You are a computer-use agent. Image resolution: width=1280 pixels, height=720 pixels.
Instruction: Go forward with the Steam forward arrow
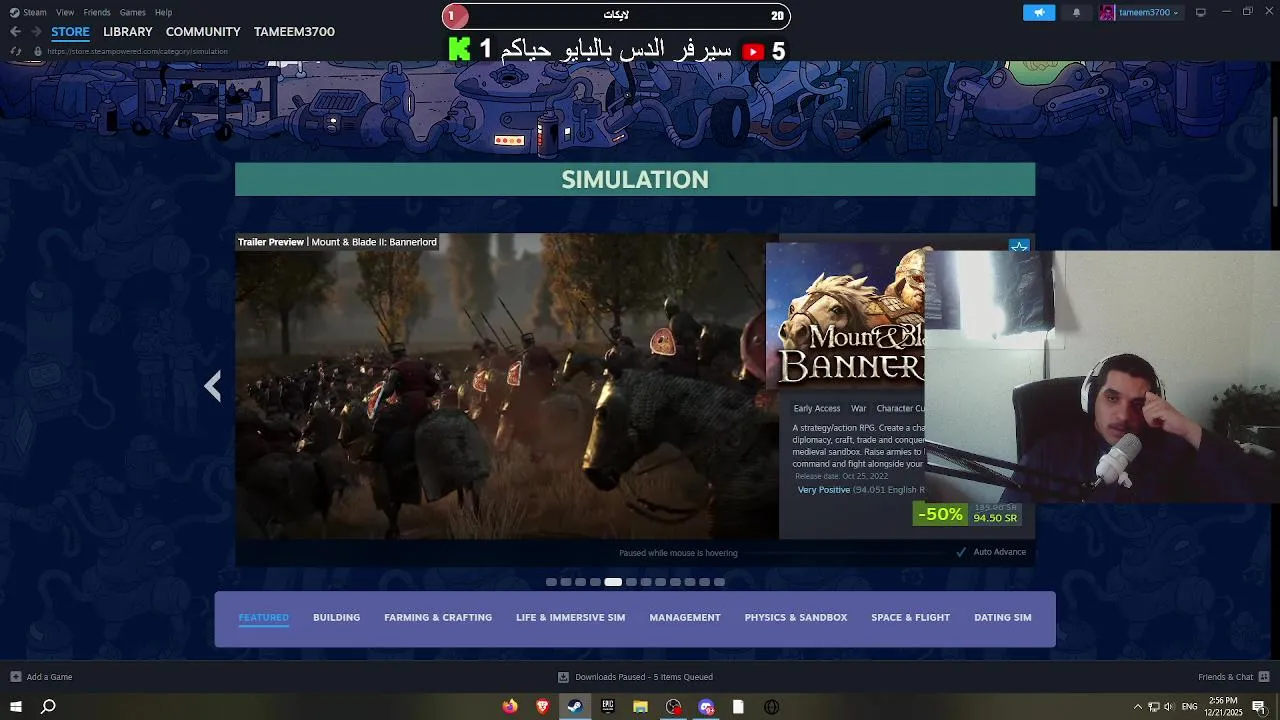click(36, 32)
